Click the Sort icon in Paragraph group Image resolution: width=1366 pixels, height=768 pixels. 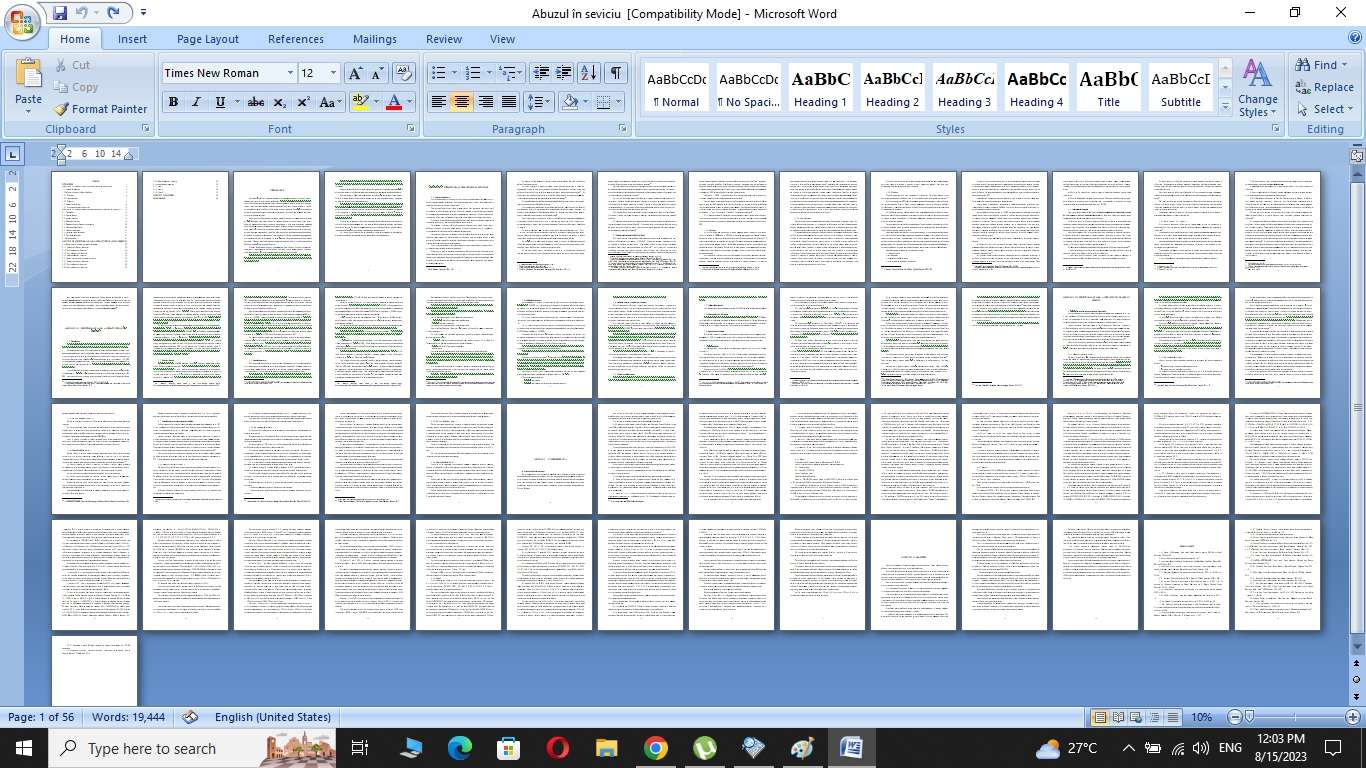click(589, 73)
